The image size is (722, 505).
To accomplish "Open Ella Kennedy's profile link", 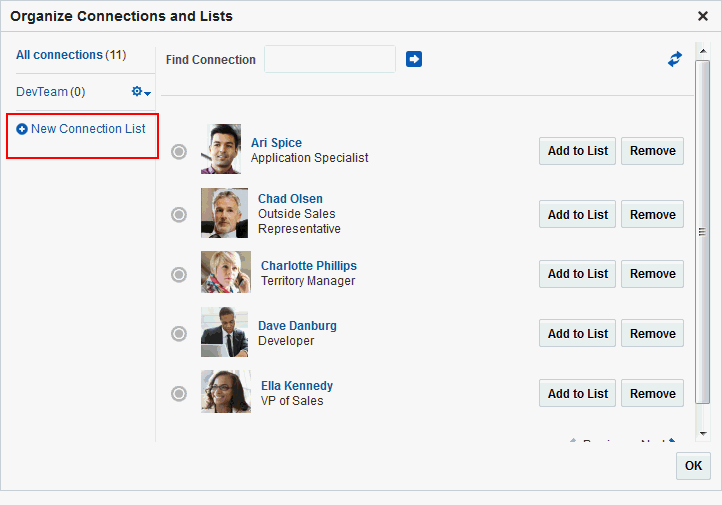I will pyautogui.click(x=297, y=386).
